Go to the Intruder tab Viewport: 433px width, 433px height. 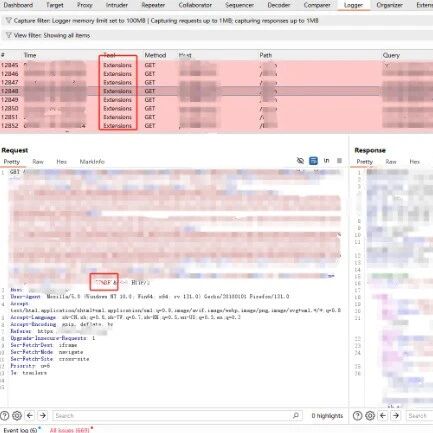point(117,5)
